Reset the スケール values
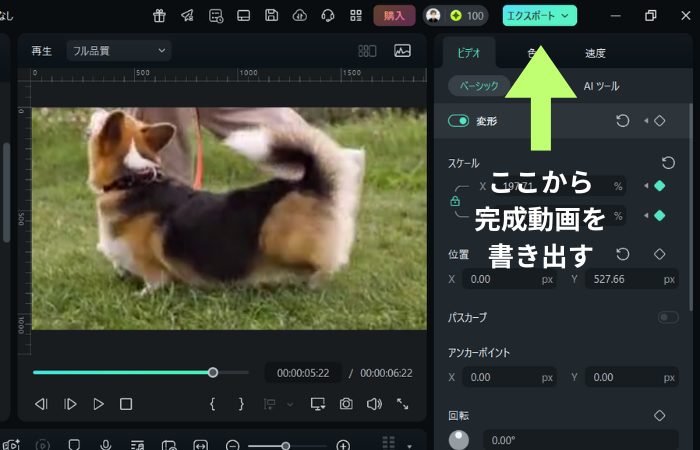Viewport: 700px width, 450px height. coord(668,162)
